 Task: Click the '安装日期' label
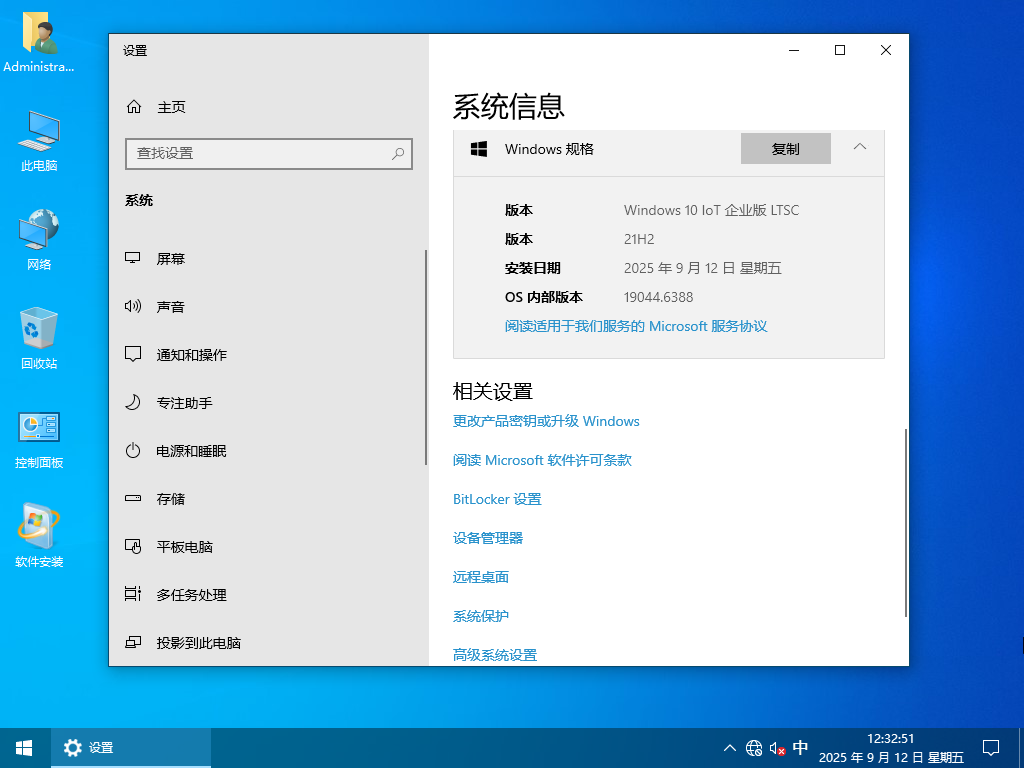pos(532,268)
